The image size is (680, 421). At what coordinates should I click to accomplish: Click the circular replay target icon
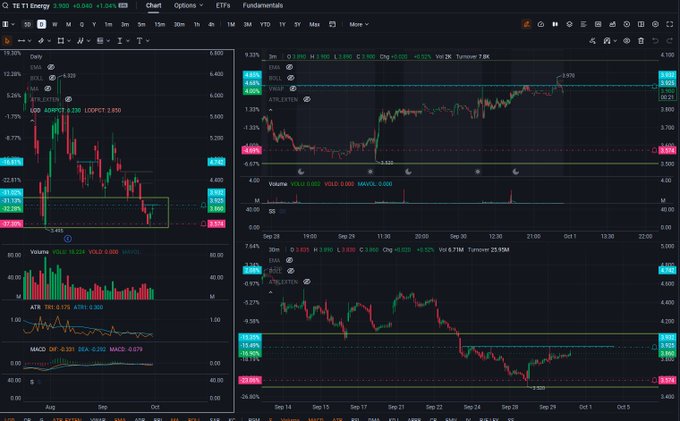click(x=627, y=25)
